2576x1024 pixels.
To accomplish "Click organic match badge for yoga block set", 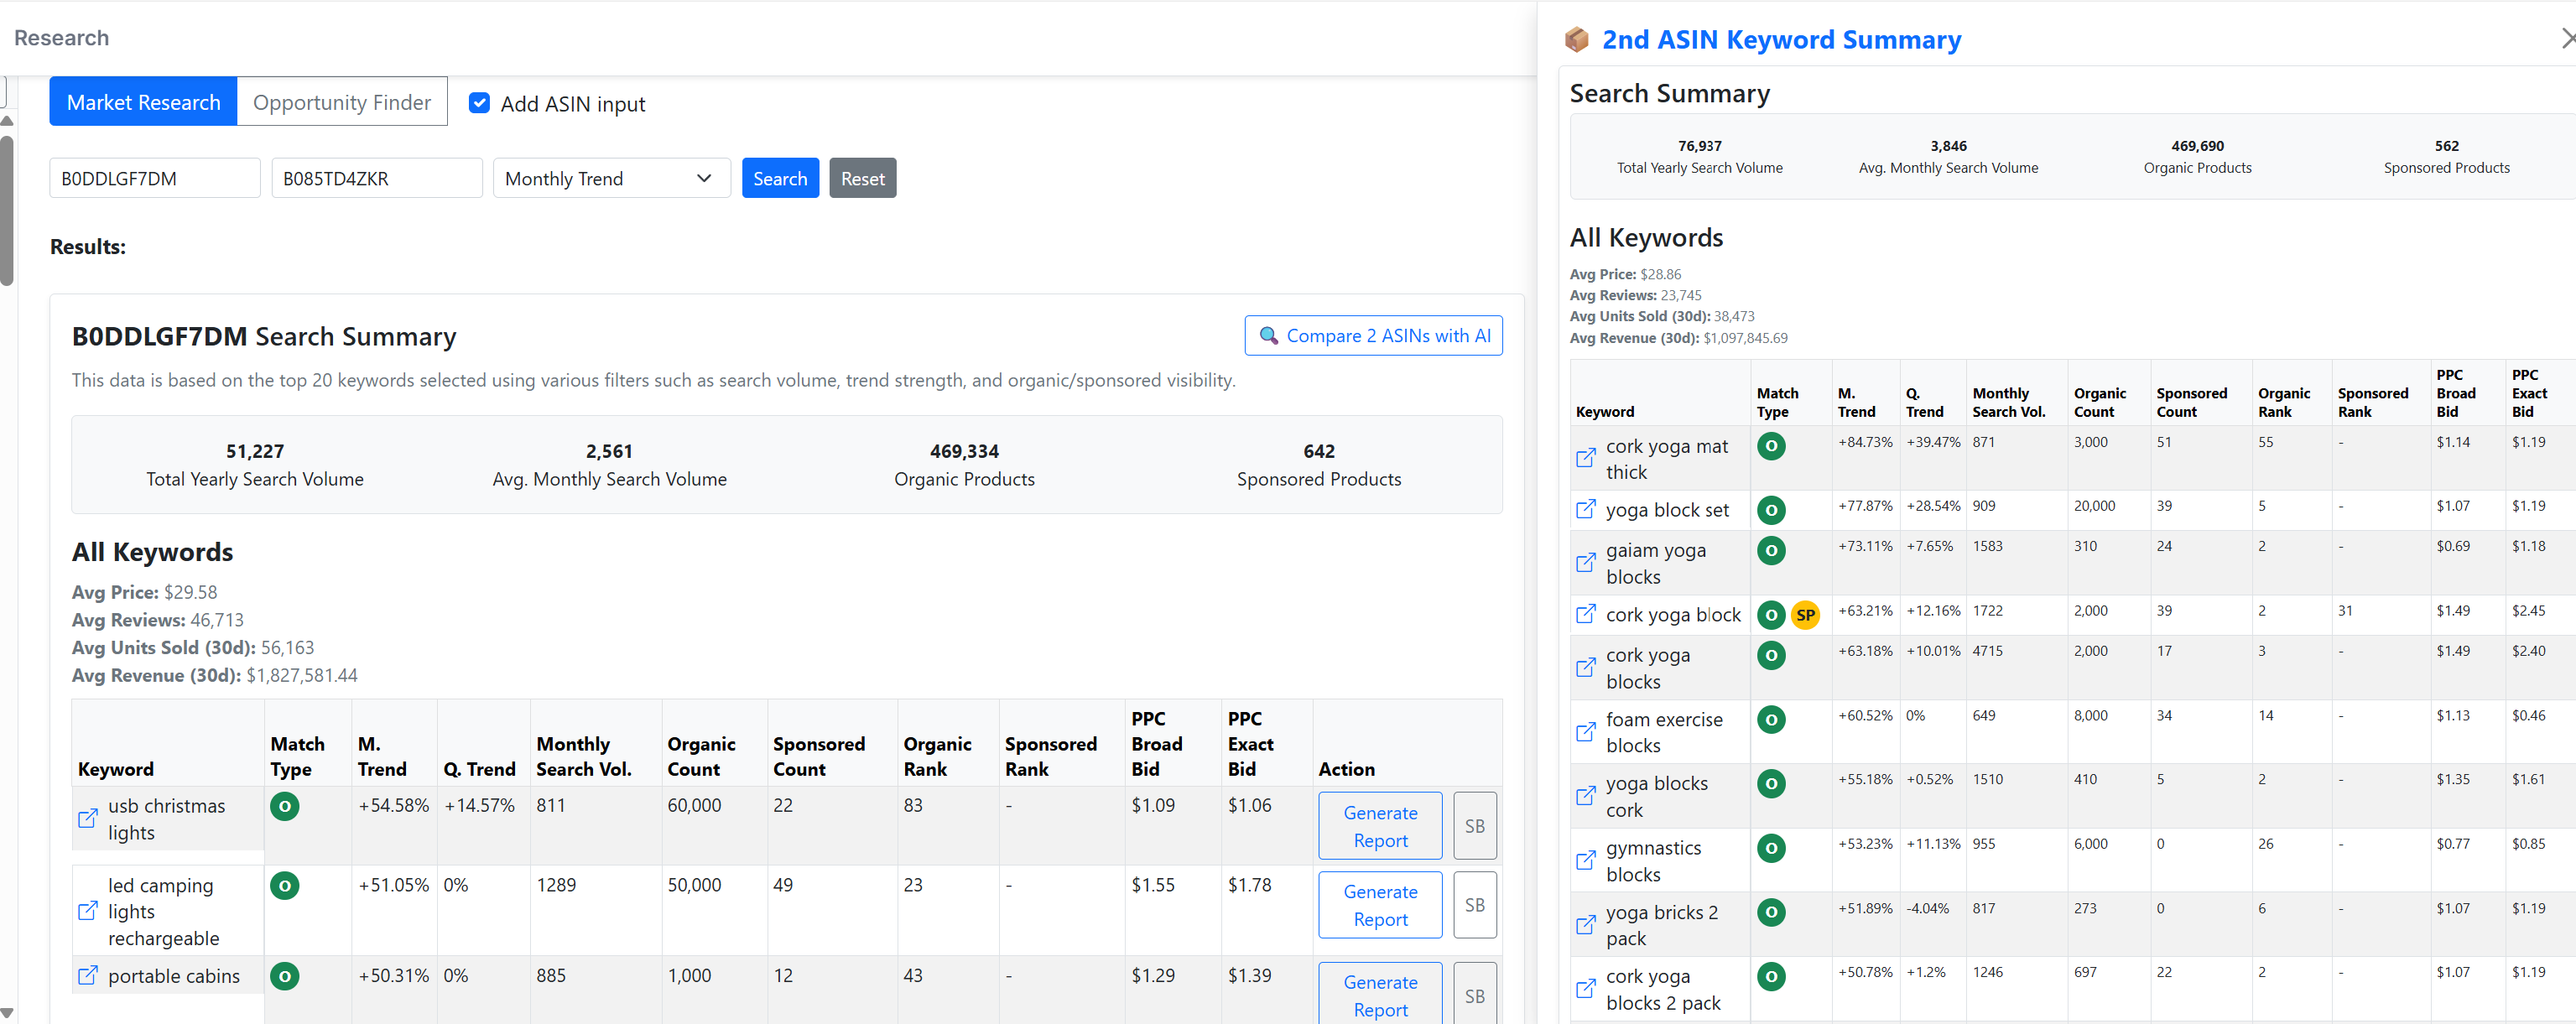I will [1771, 510].
